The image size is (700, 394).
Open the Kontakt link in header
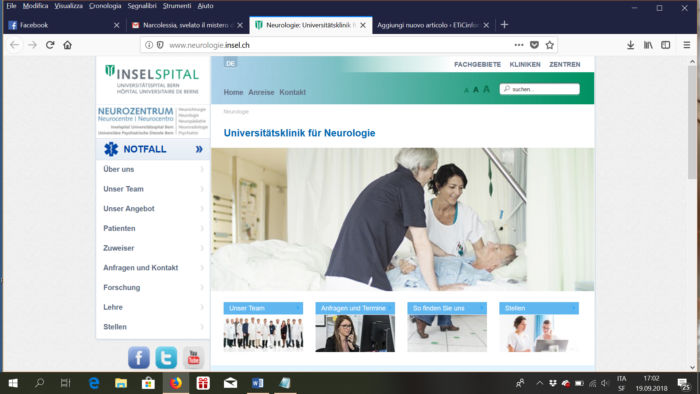point(292,92)
